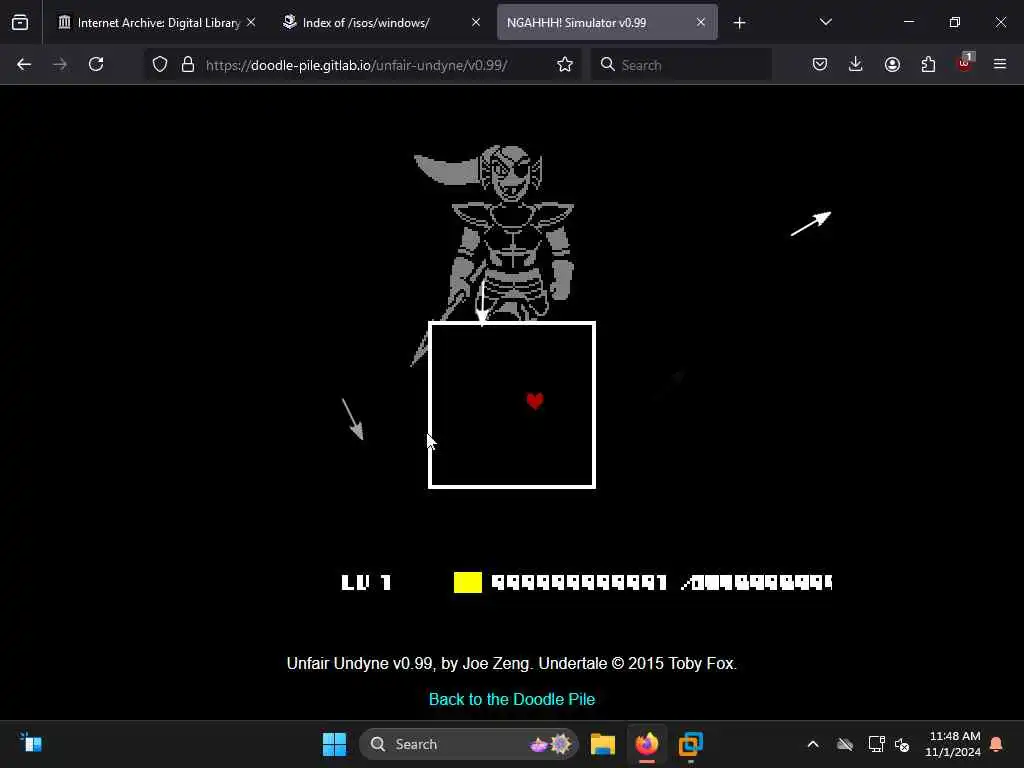Open the OneDrive cloud tray icon
Screen dimensions: 1024x768
[x=845, y=744]
